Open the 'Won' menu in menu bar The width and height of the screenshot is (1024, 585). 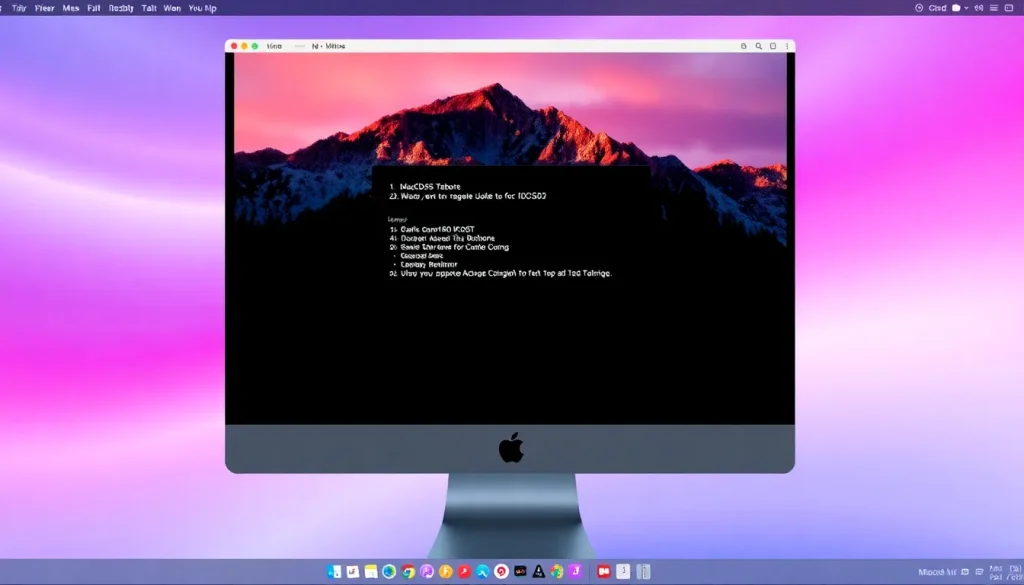172,7
